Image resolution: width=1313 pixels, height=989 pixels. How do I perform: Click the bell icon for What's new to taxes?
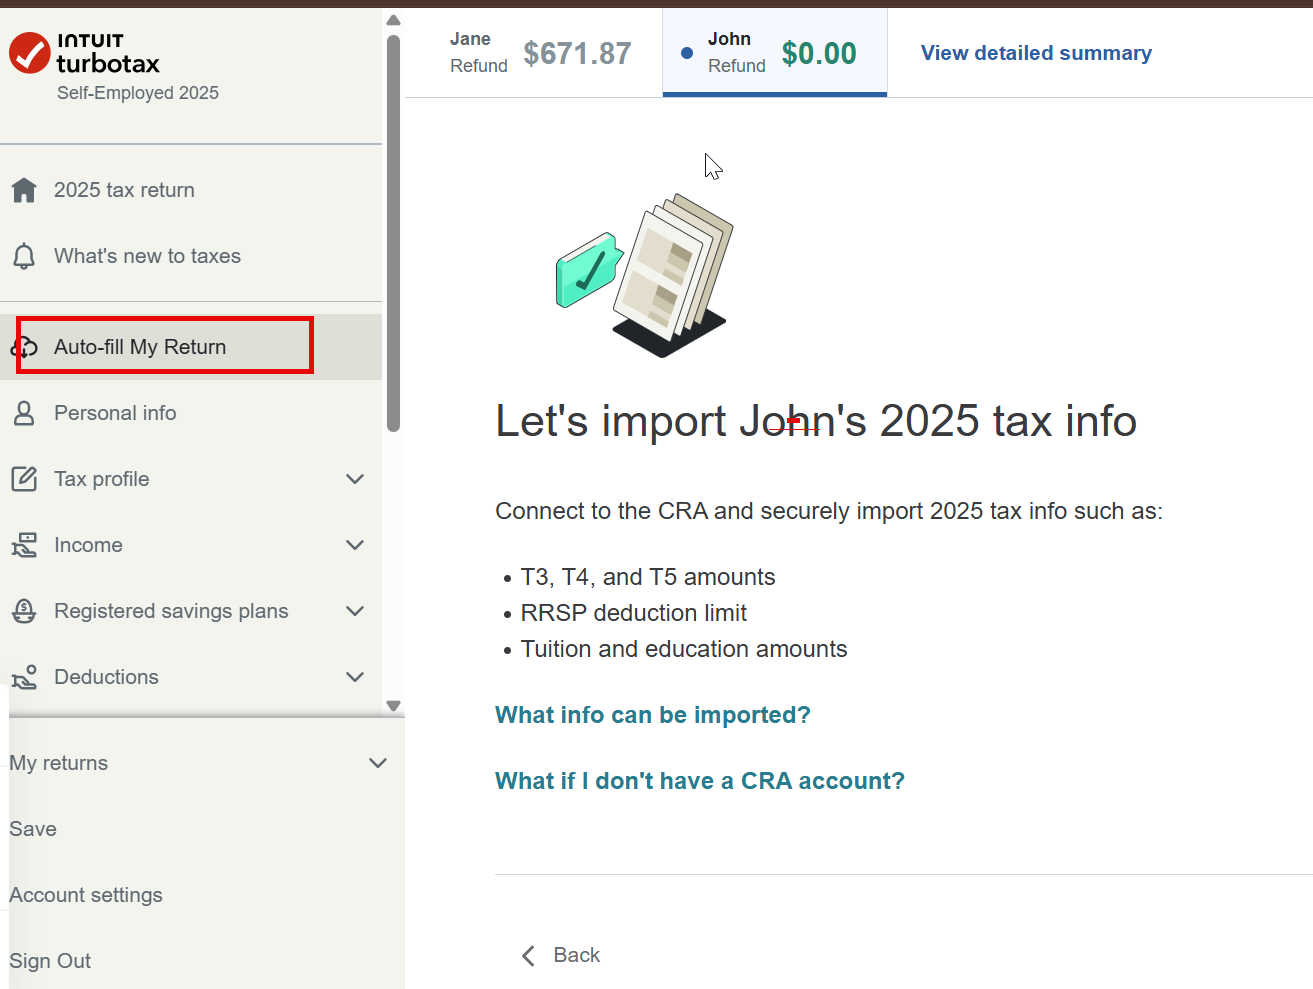(x=24, y=256)
